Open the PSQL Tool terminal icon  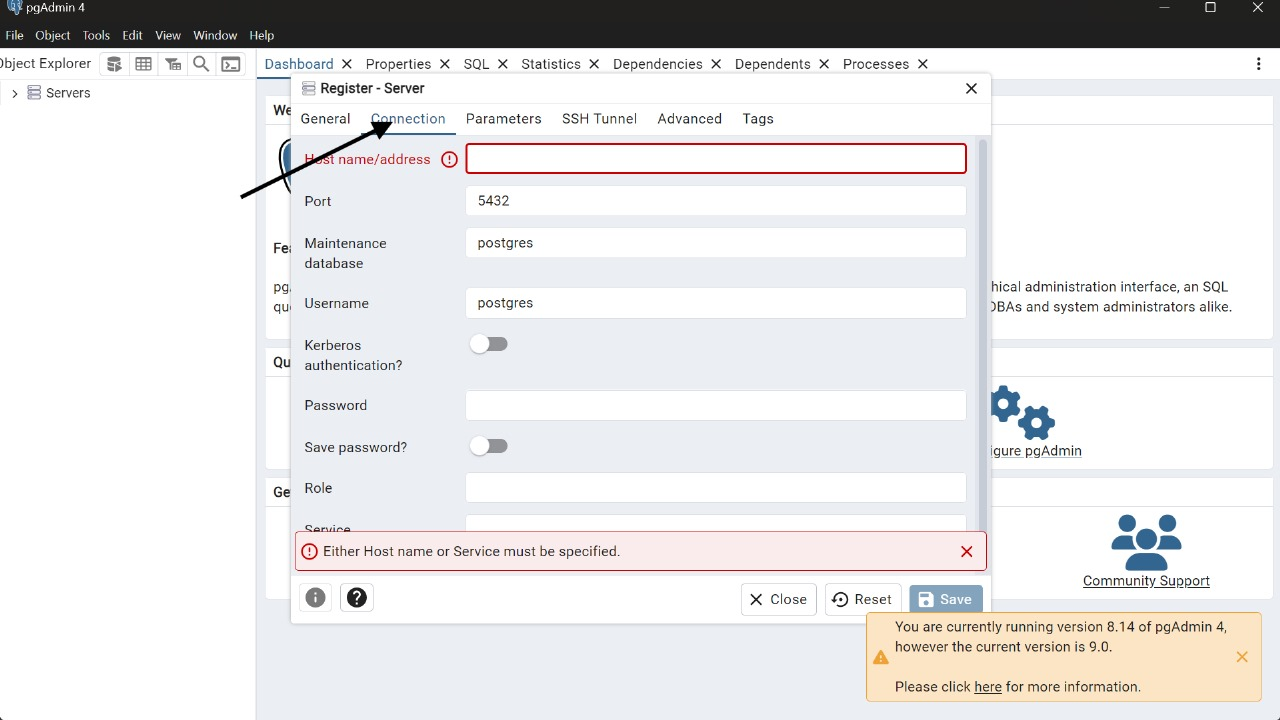point(231,64)
